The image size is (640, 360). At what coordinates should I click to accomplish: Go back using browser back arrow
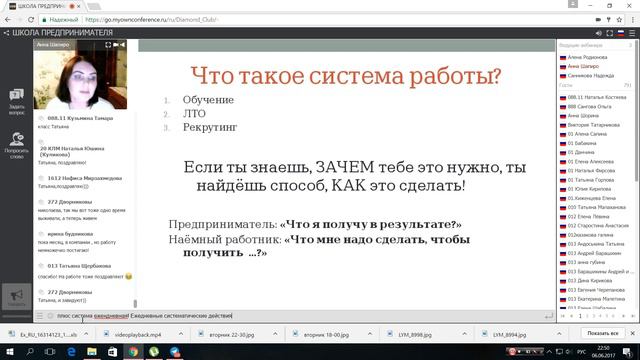click(x=8, y=20)
